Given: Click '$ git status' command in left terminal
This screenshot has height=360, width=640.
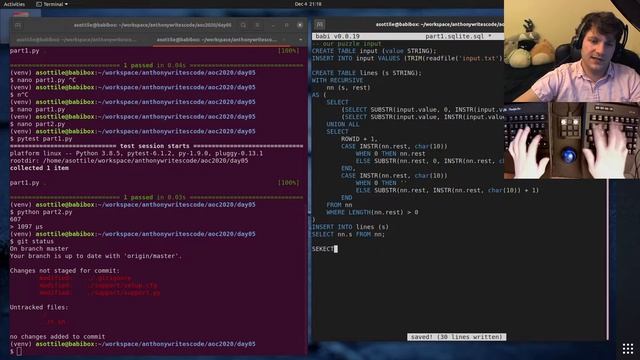Looking at the screenshot, I should click(x=32, y=241).
